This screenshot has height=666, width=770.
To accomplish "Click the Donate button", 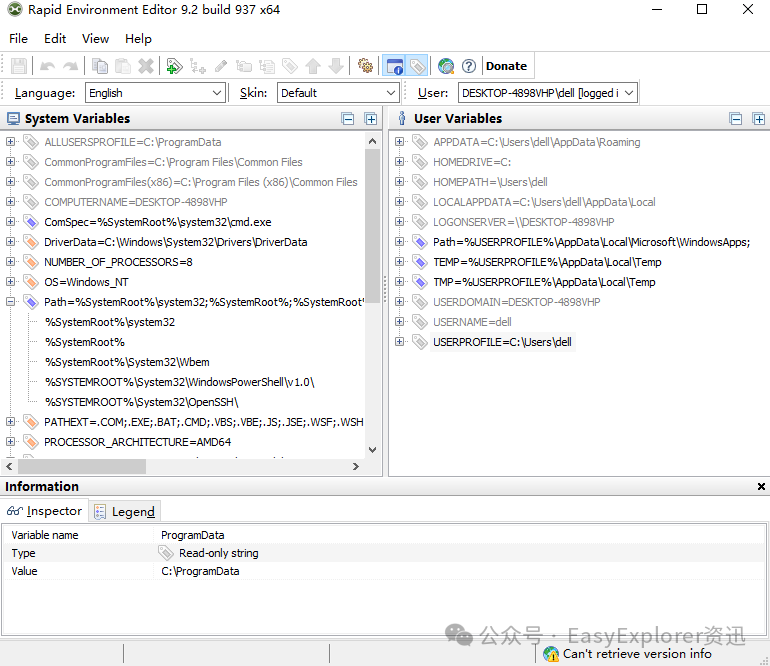I will pos(506,66).
